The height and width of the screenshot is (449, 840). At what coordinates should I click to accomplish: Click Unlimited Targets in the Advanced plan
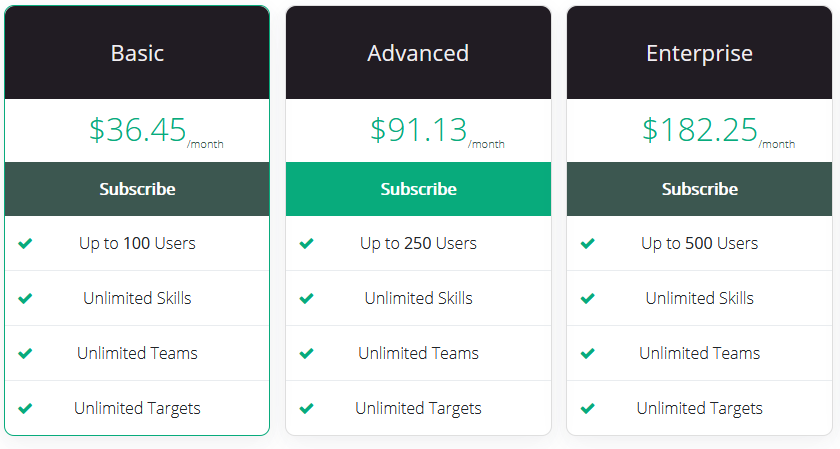(418, 408)
